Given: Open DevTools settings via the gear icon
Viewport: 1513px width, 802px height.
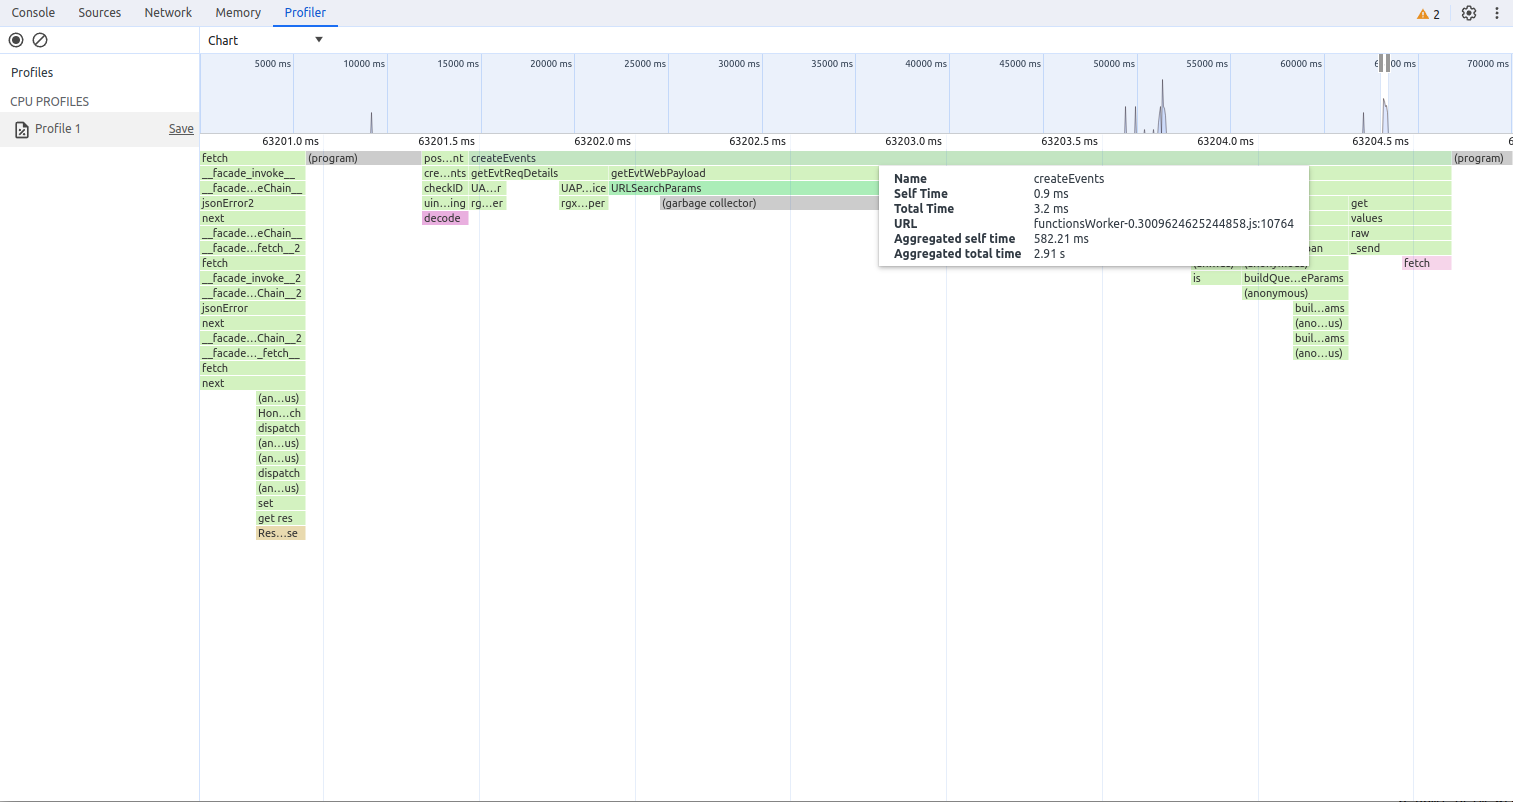Looking at the screenshot, I should tap(1468, 12).
